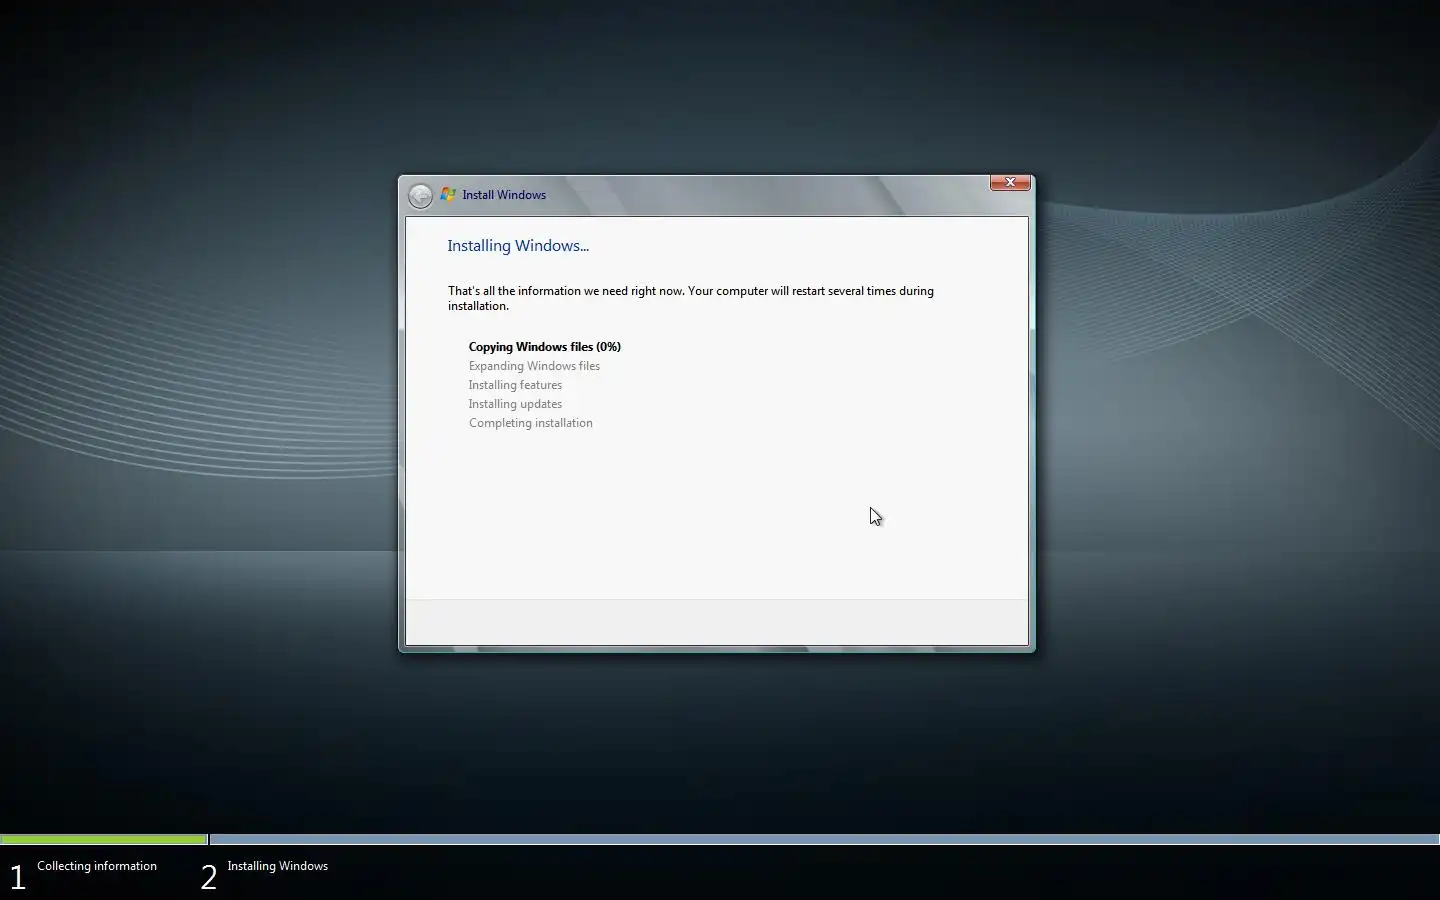This screenshot has width=1440, height=900.
Task: Click the 'Installing updates' step
Action: tap(515, 404)
